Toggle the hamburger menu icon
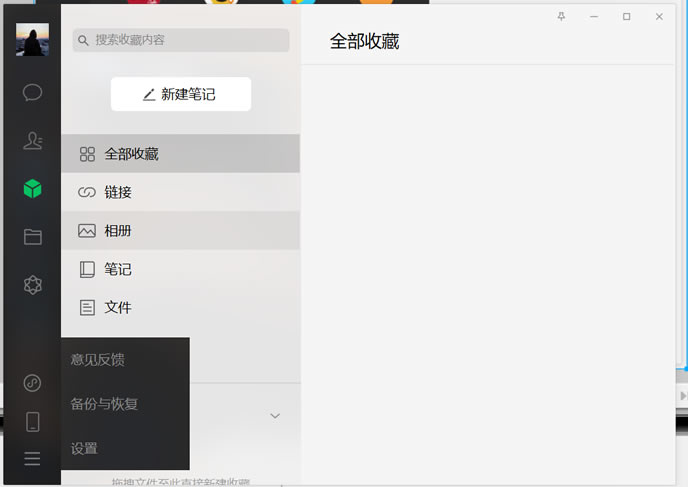The image size is (688, 487). point(32,459)
